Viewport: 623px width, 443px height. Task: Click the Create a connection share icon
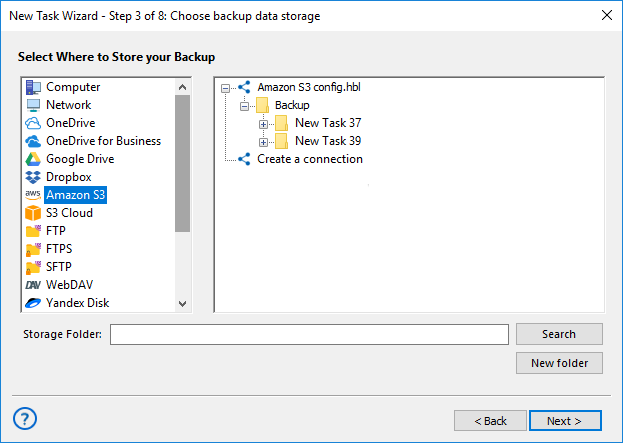tap(244, 159)
